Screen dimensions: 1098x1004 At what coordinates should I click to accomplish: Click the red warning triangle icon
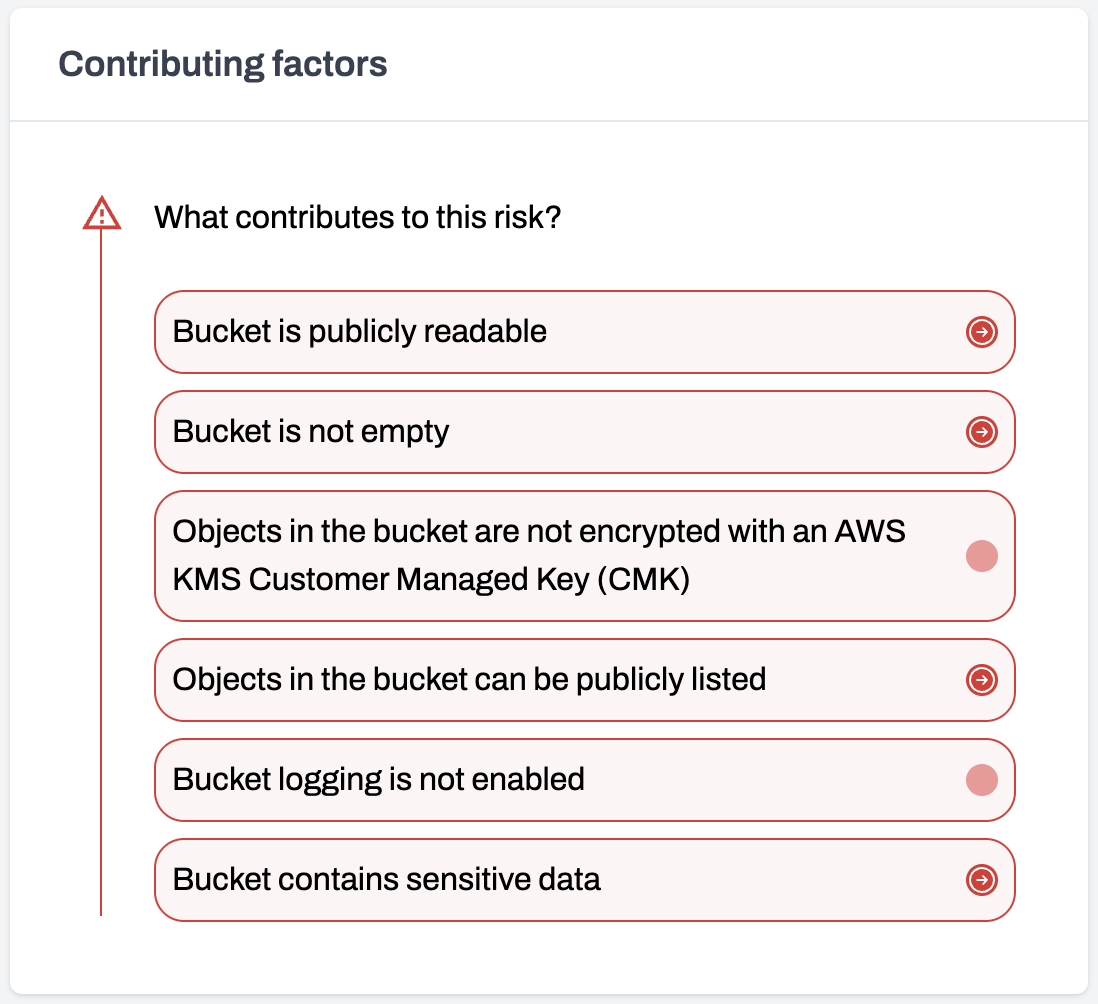tap(102, 213)
